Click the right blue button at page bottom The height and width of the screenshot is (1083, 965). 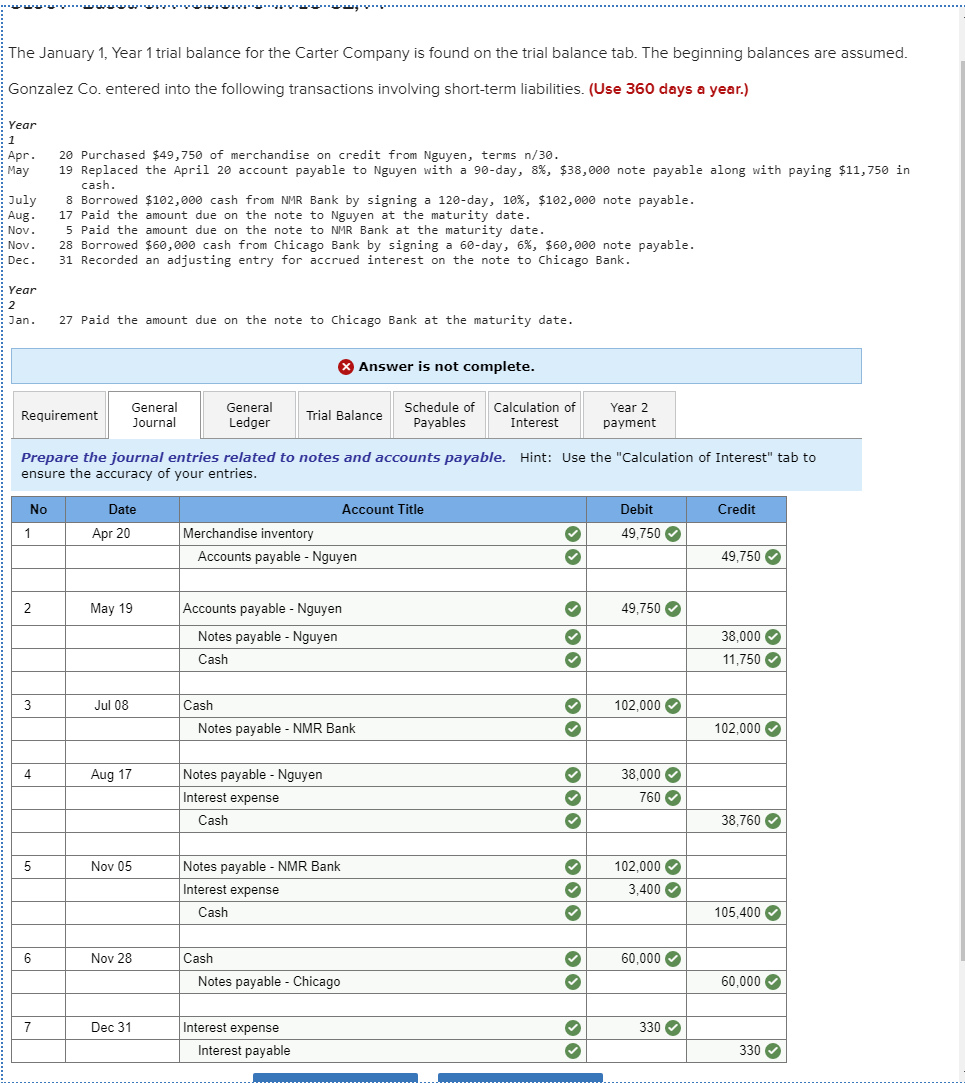[520, 1079]
